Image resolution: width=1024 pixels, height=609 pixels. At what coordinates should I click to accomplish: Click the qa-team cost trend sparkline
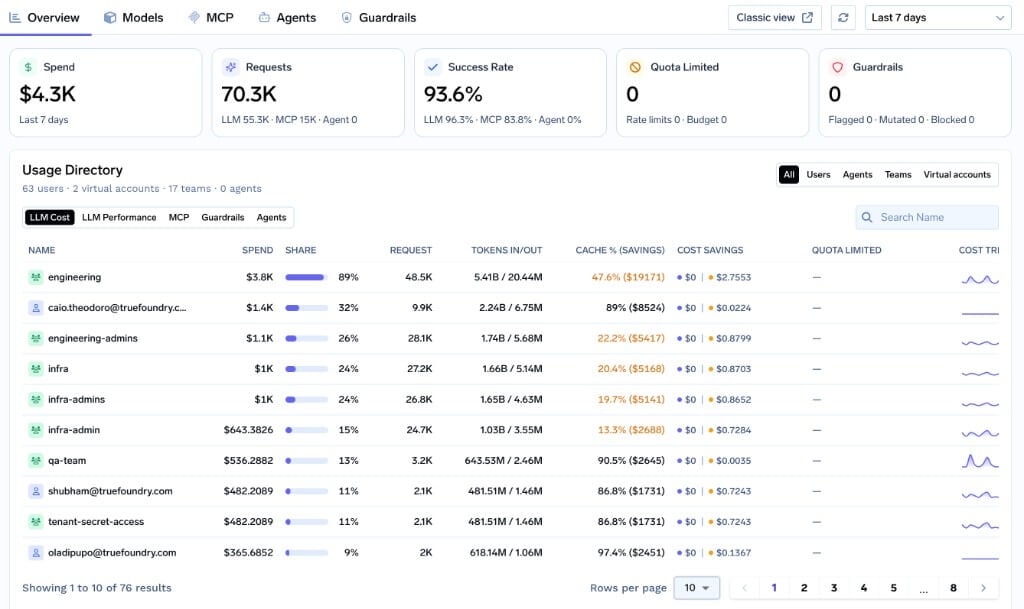click(x=980, y=461)
